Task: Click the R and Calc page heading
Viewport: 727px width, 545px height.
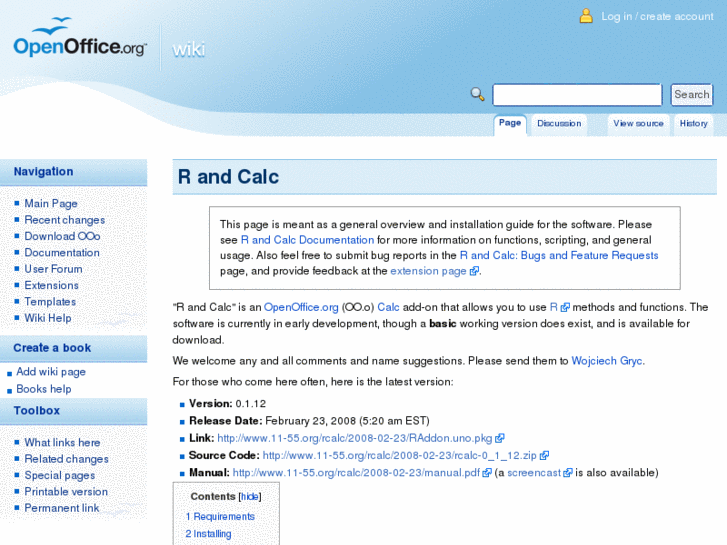Action: 228,177
